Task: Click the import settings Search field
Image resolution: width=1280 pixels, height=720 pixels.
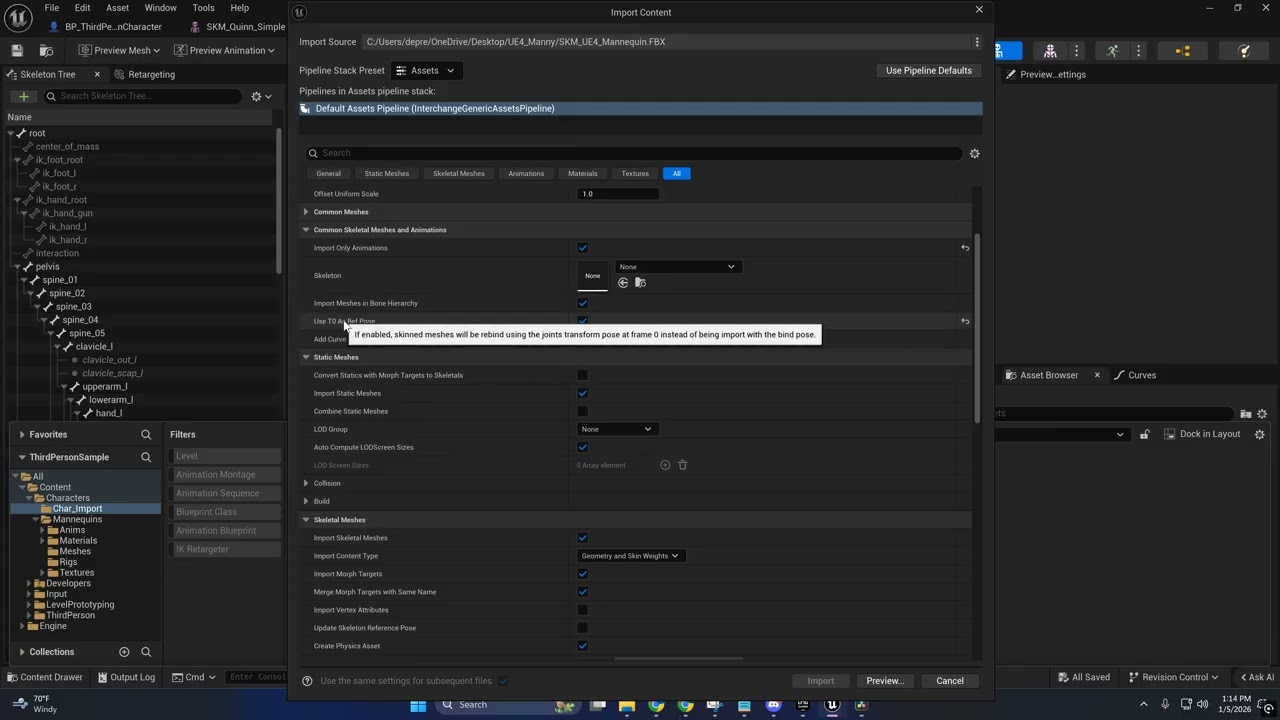Action: tap(632, 153)
